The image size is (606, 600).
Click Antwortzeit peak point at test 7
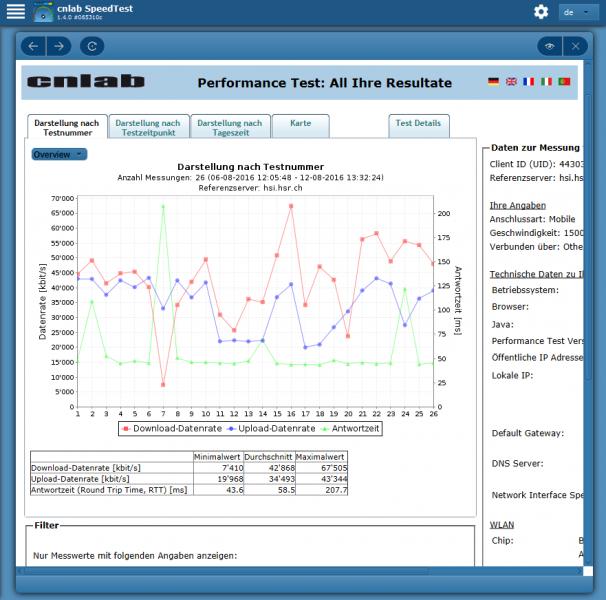[163, 206]
